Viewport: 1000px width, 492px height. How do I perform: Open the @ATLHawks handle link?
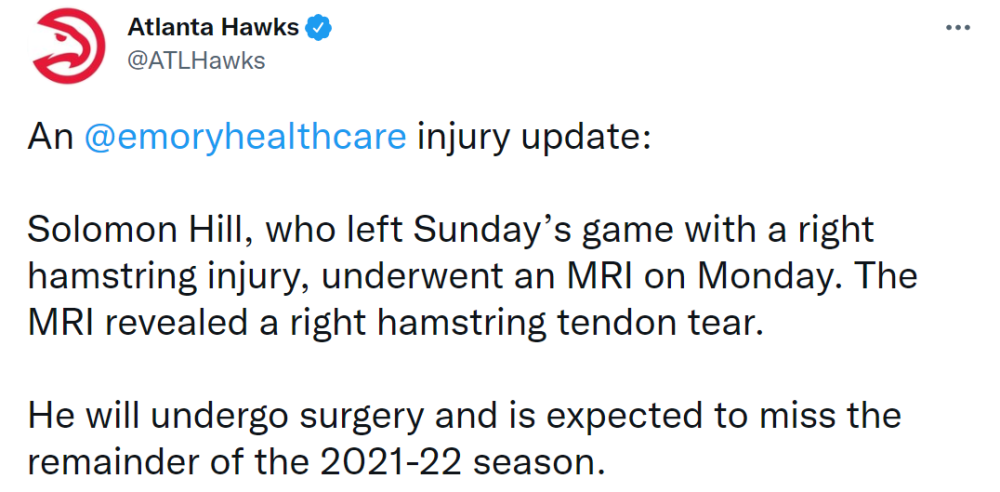(196, 61)
